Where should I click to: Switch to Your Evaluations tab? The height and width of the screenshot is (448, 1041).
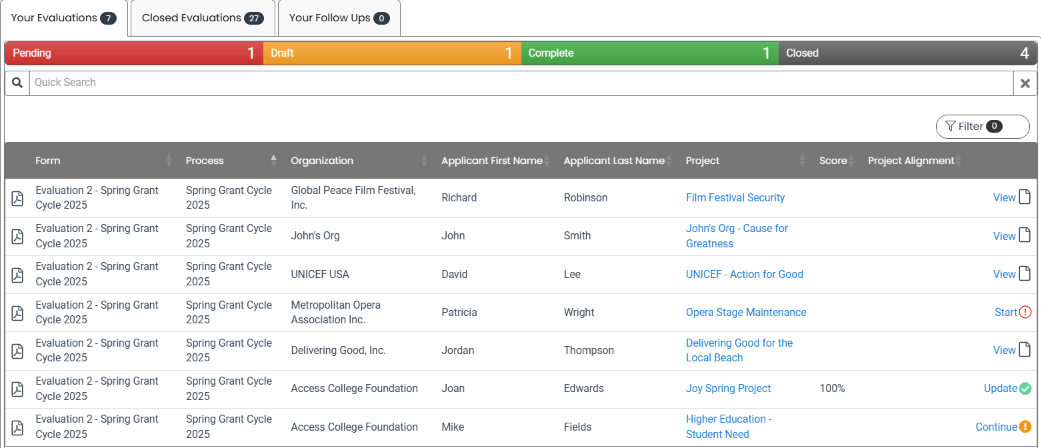tap(64, 18)
